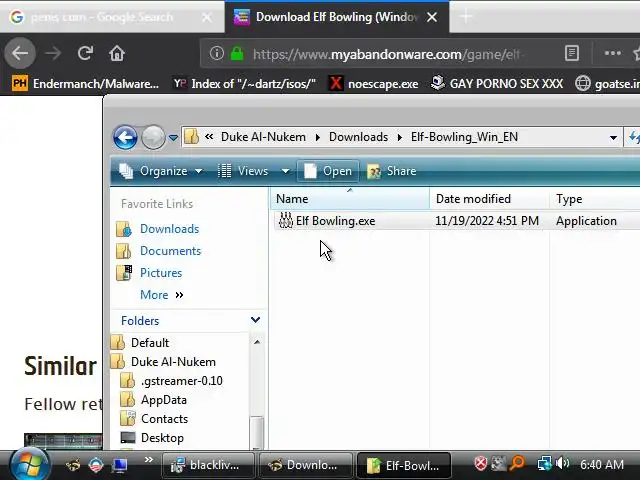Open page actions three-dot menu
The height and width of the screenshot is (480, 640).
tap(613, 53)
